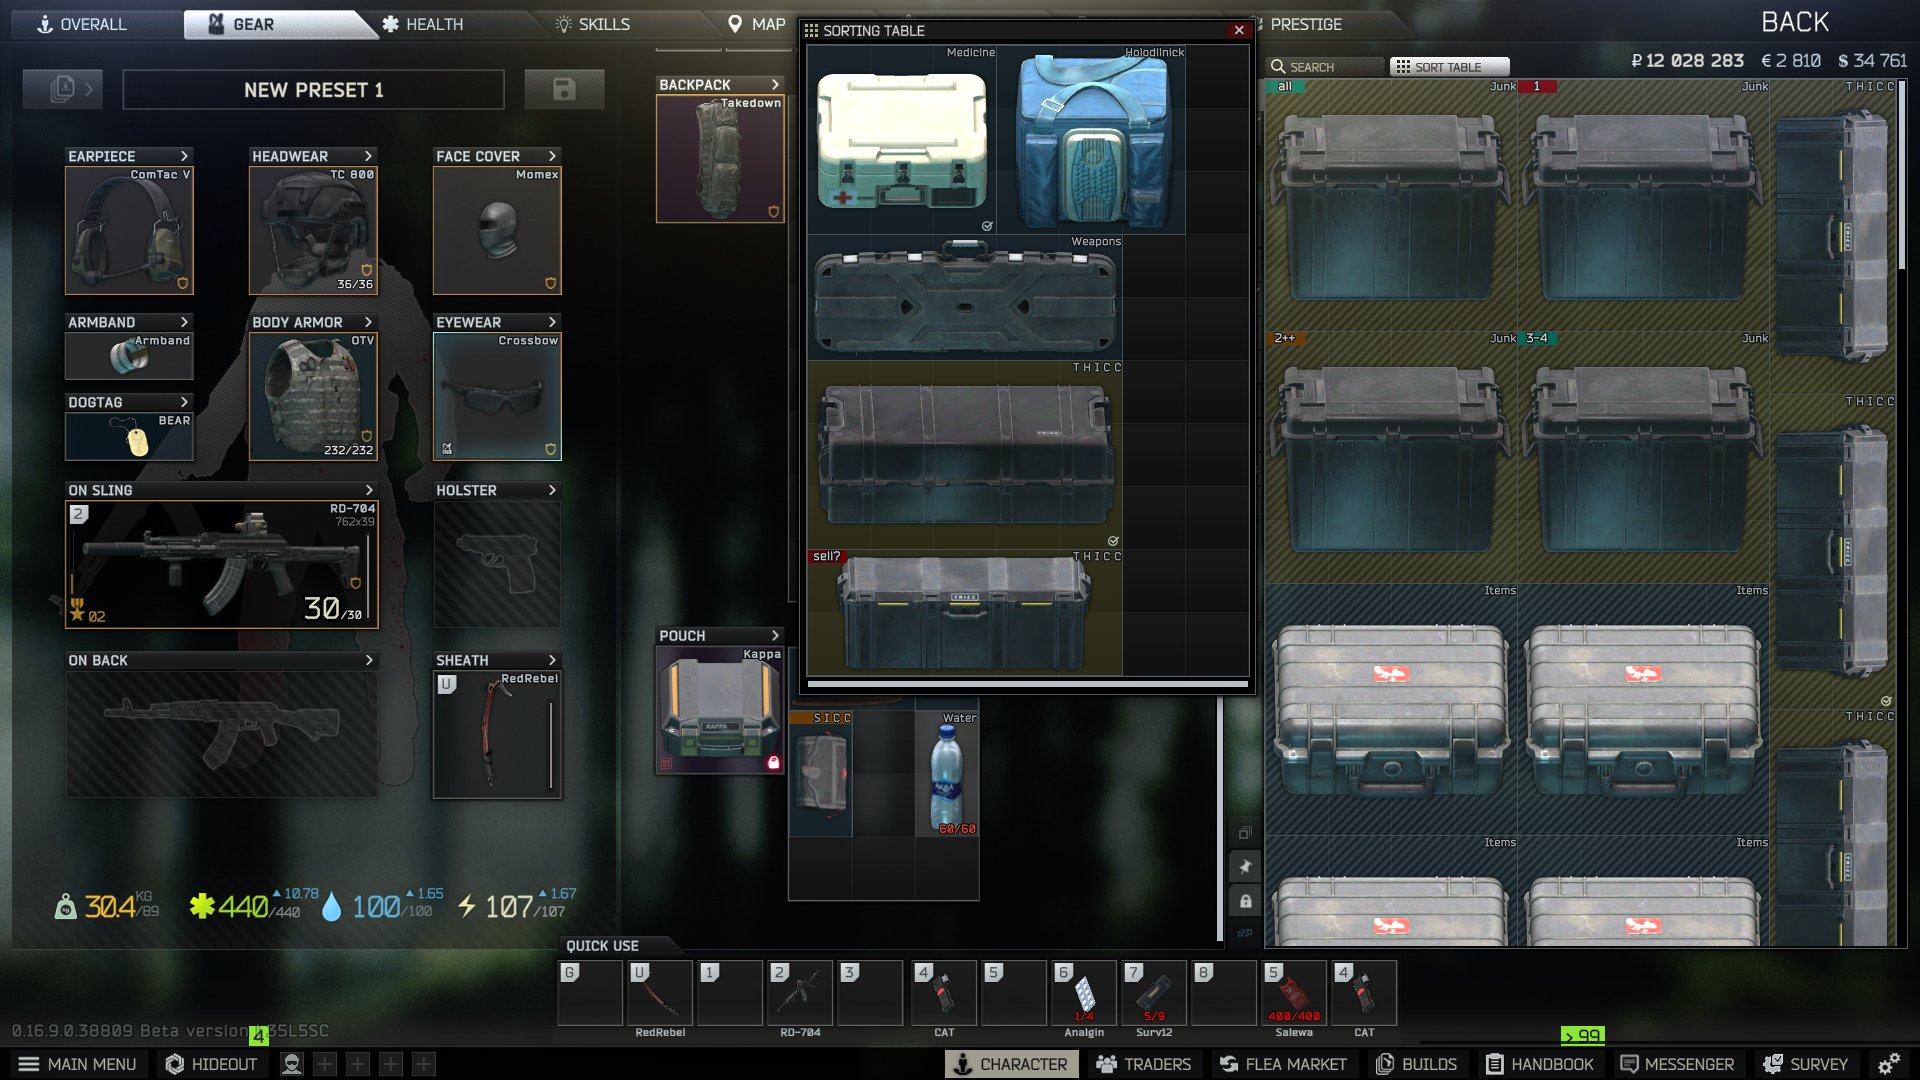Viewport: 1920px width, 1080px height.
Task: Expand the BACKPACK slot arrow
Action: 775,85
